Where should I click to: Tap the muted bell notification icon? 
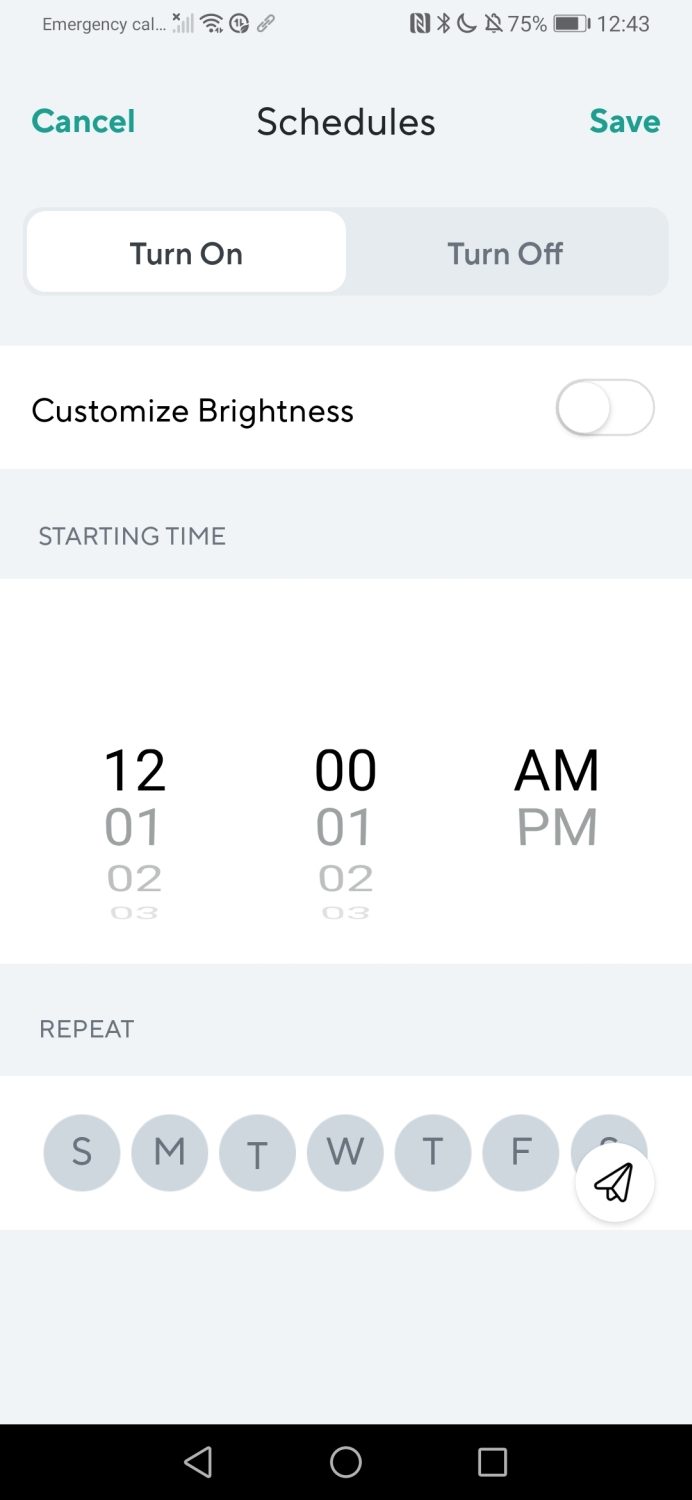coord(493,23)
